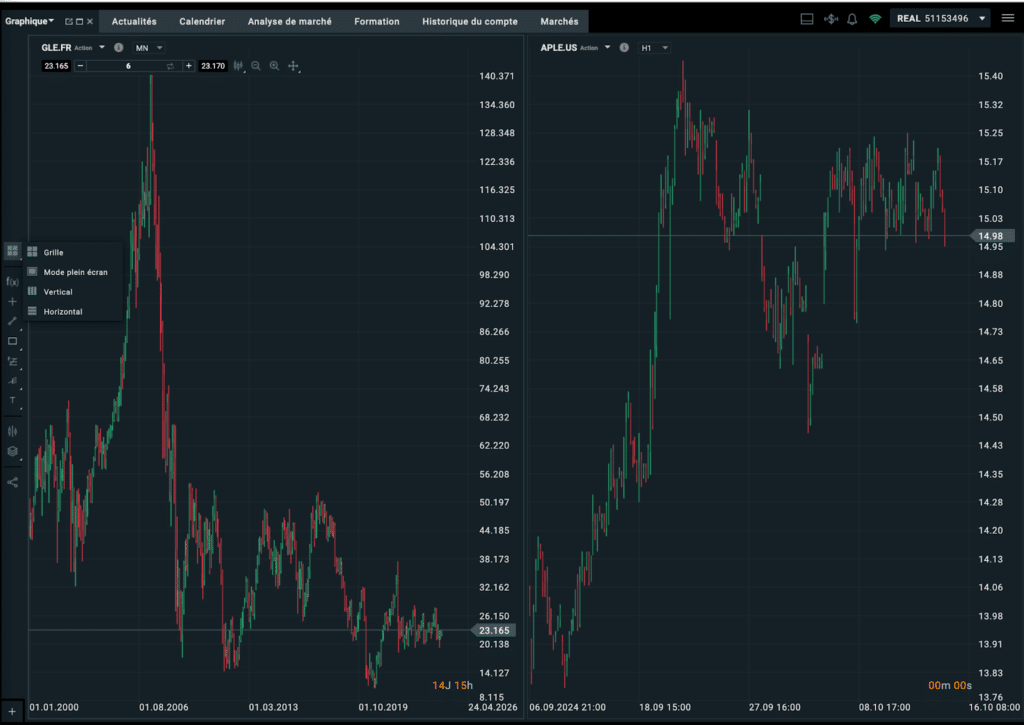Expand APLE.US symbol dropdown arrow
Image resolution: width=1024 pixels, height=725 pixels.
coord(607,48)
